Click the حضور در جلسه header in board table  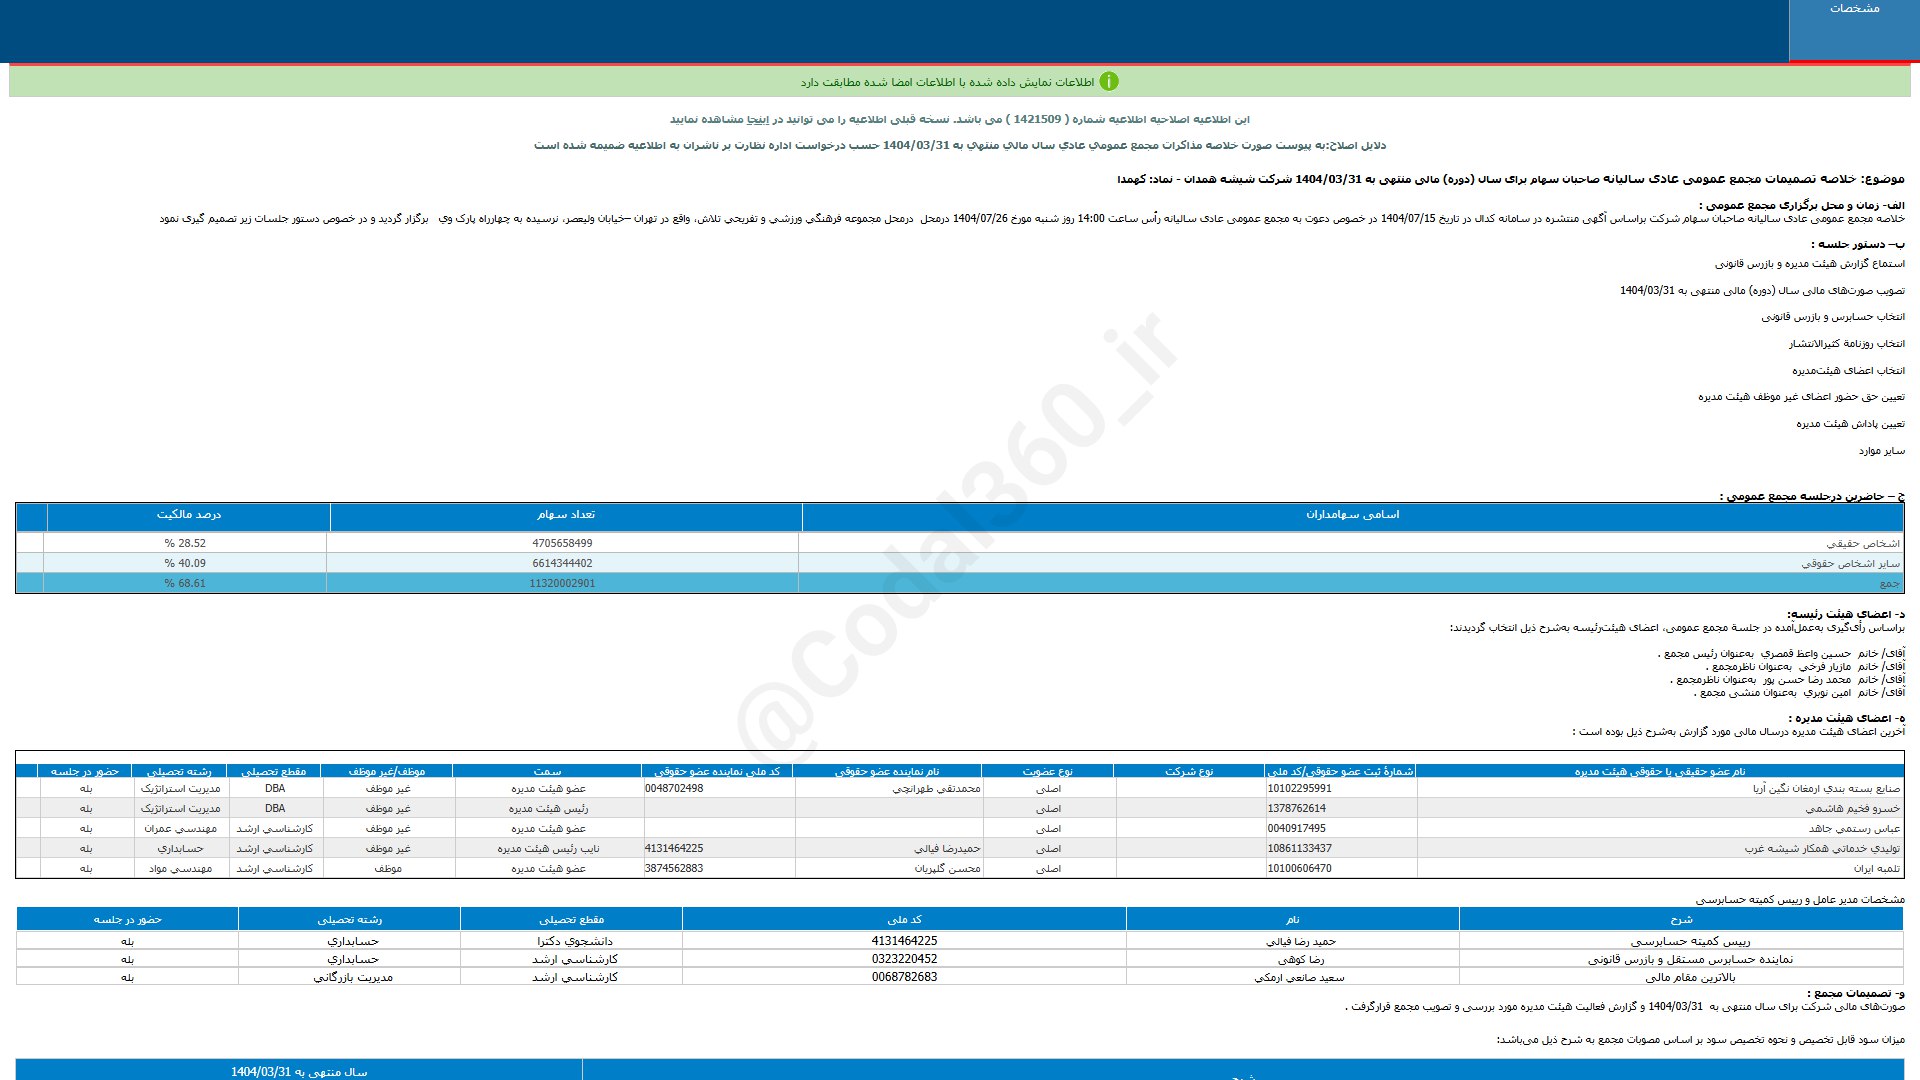[x=85, y=772]
